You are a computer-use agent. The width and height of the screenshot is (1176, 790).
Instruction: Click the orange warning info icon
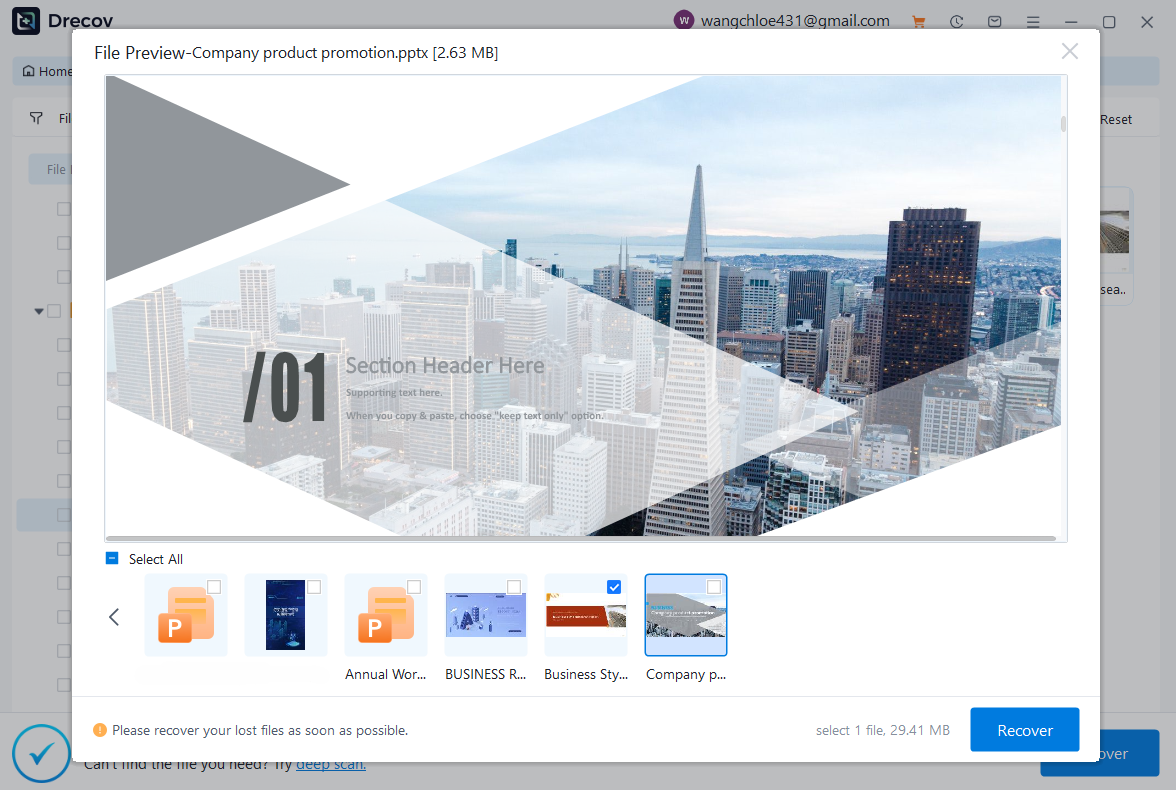pos(100,730)
